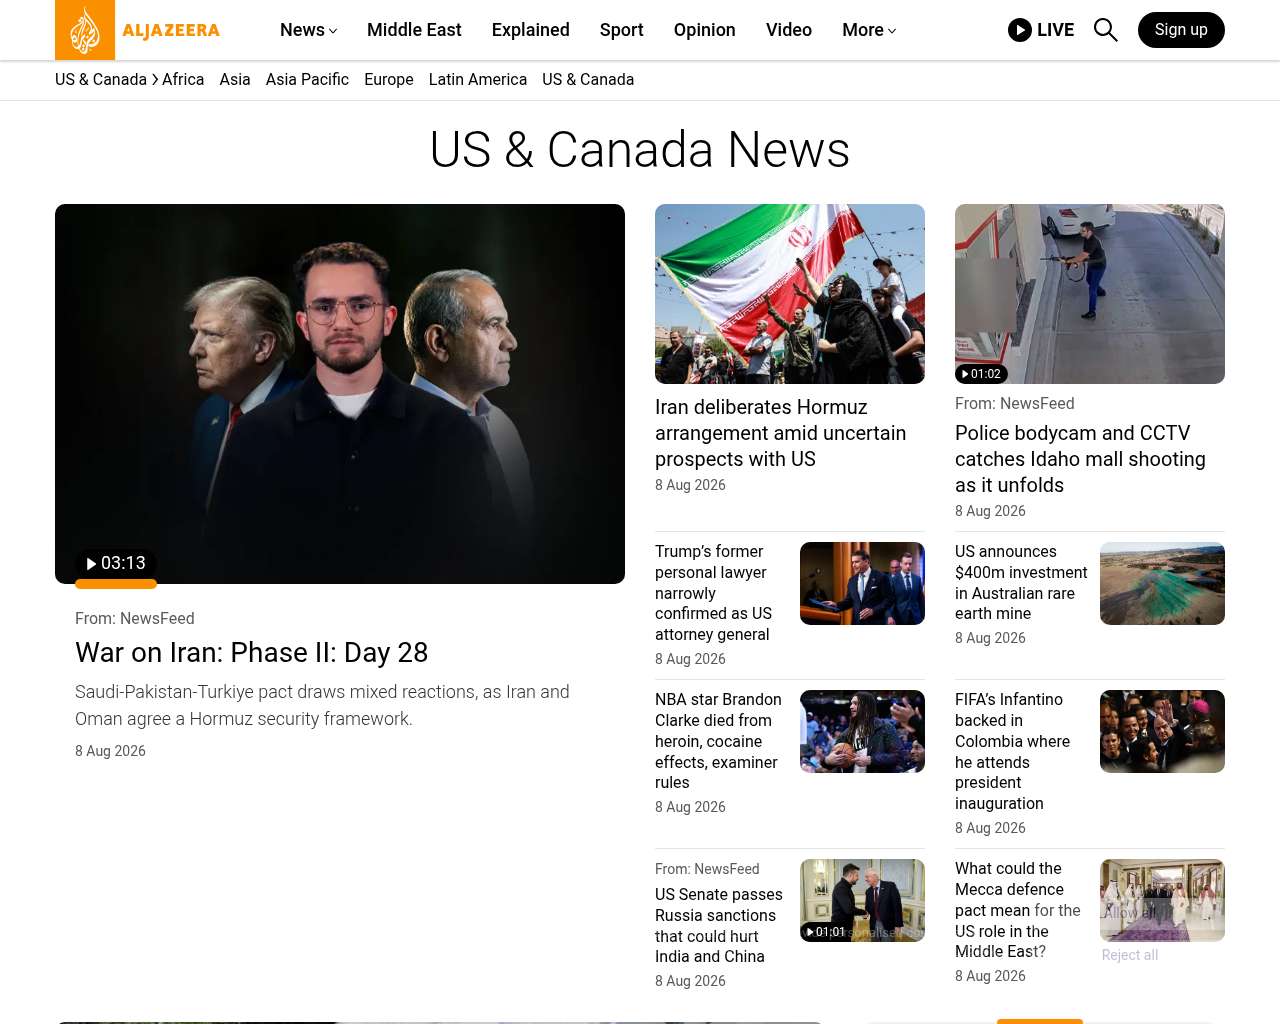Expand the More dropdown menu
This screenshot has width=1280, height=1024.
869,30
